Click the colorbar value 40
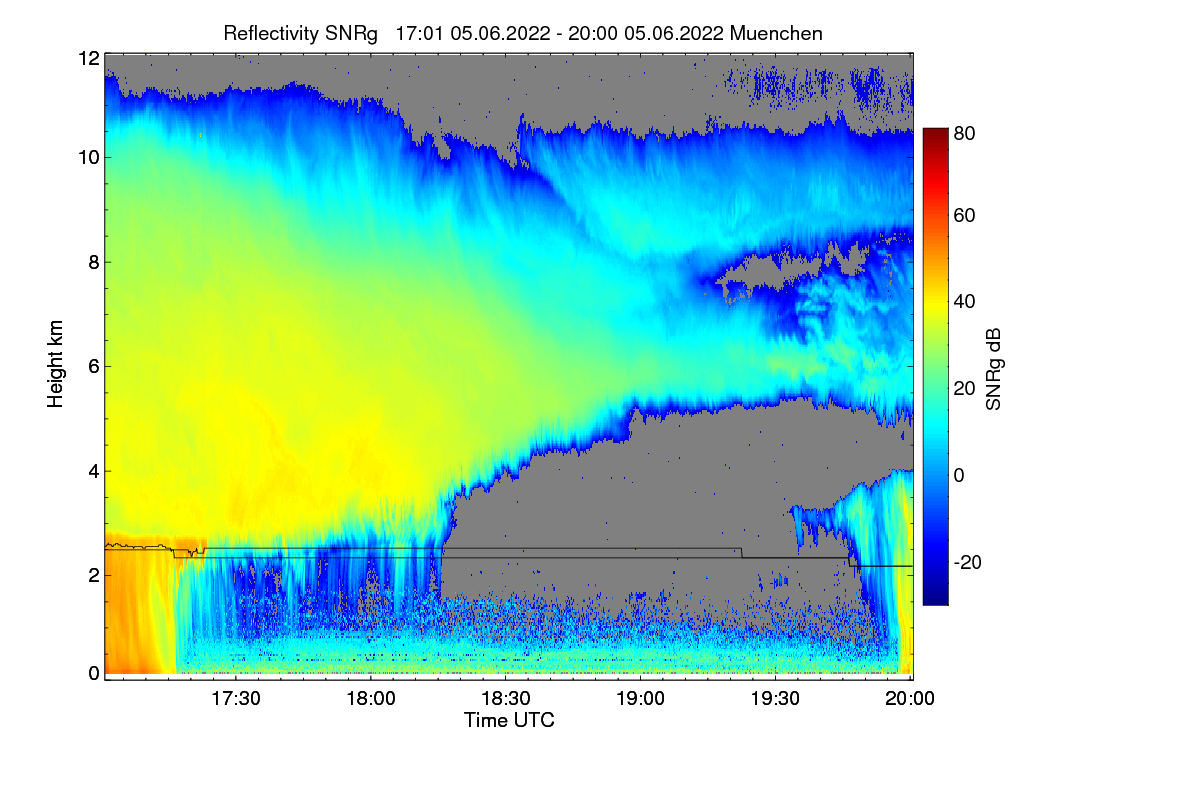Image resolution: width=1200 pixels, height=800 pixels. (964, 302)
